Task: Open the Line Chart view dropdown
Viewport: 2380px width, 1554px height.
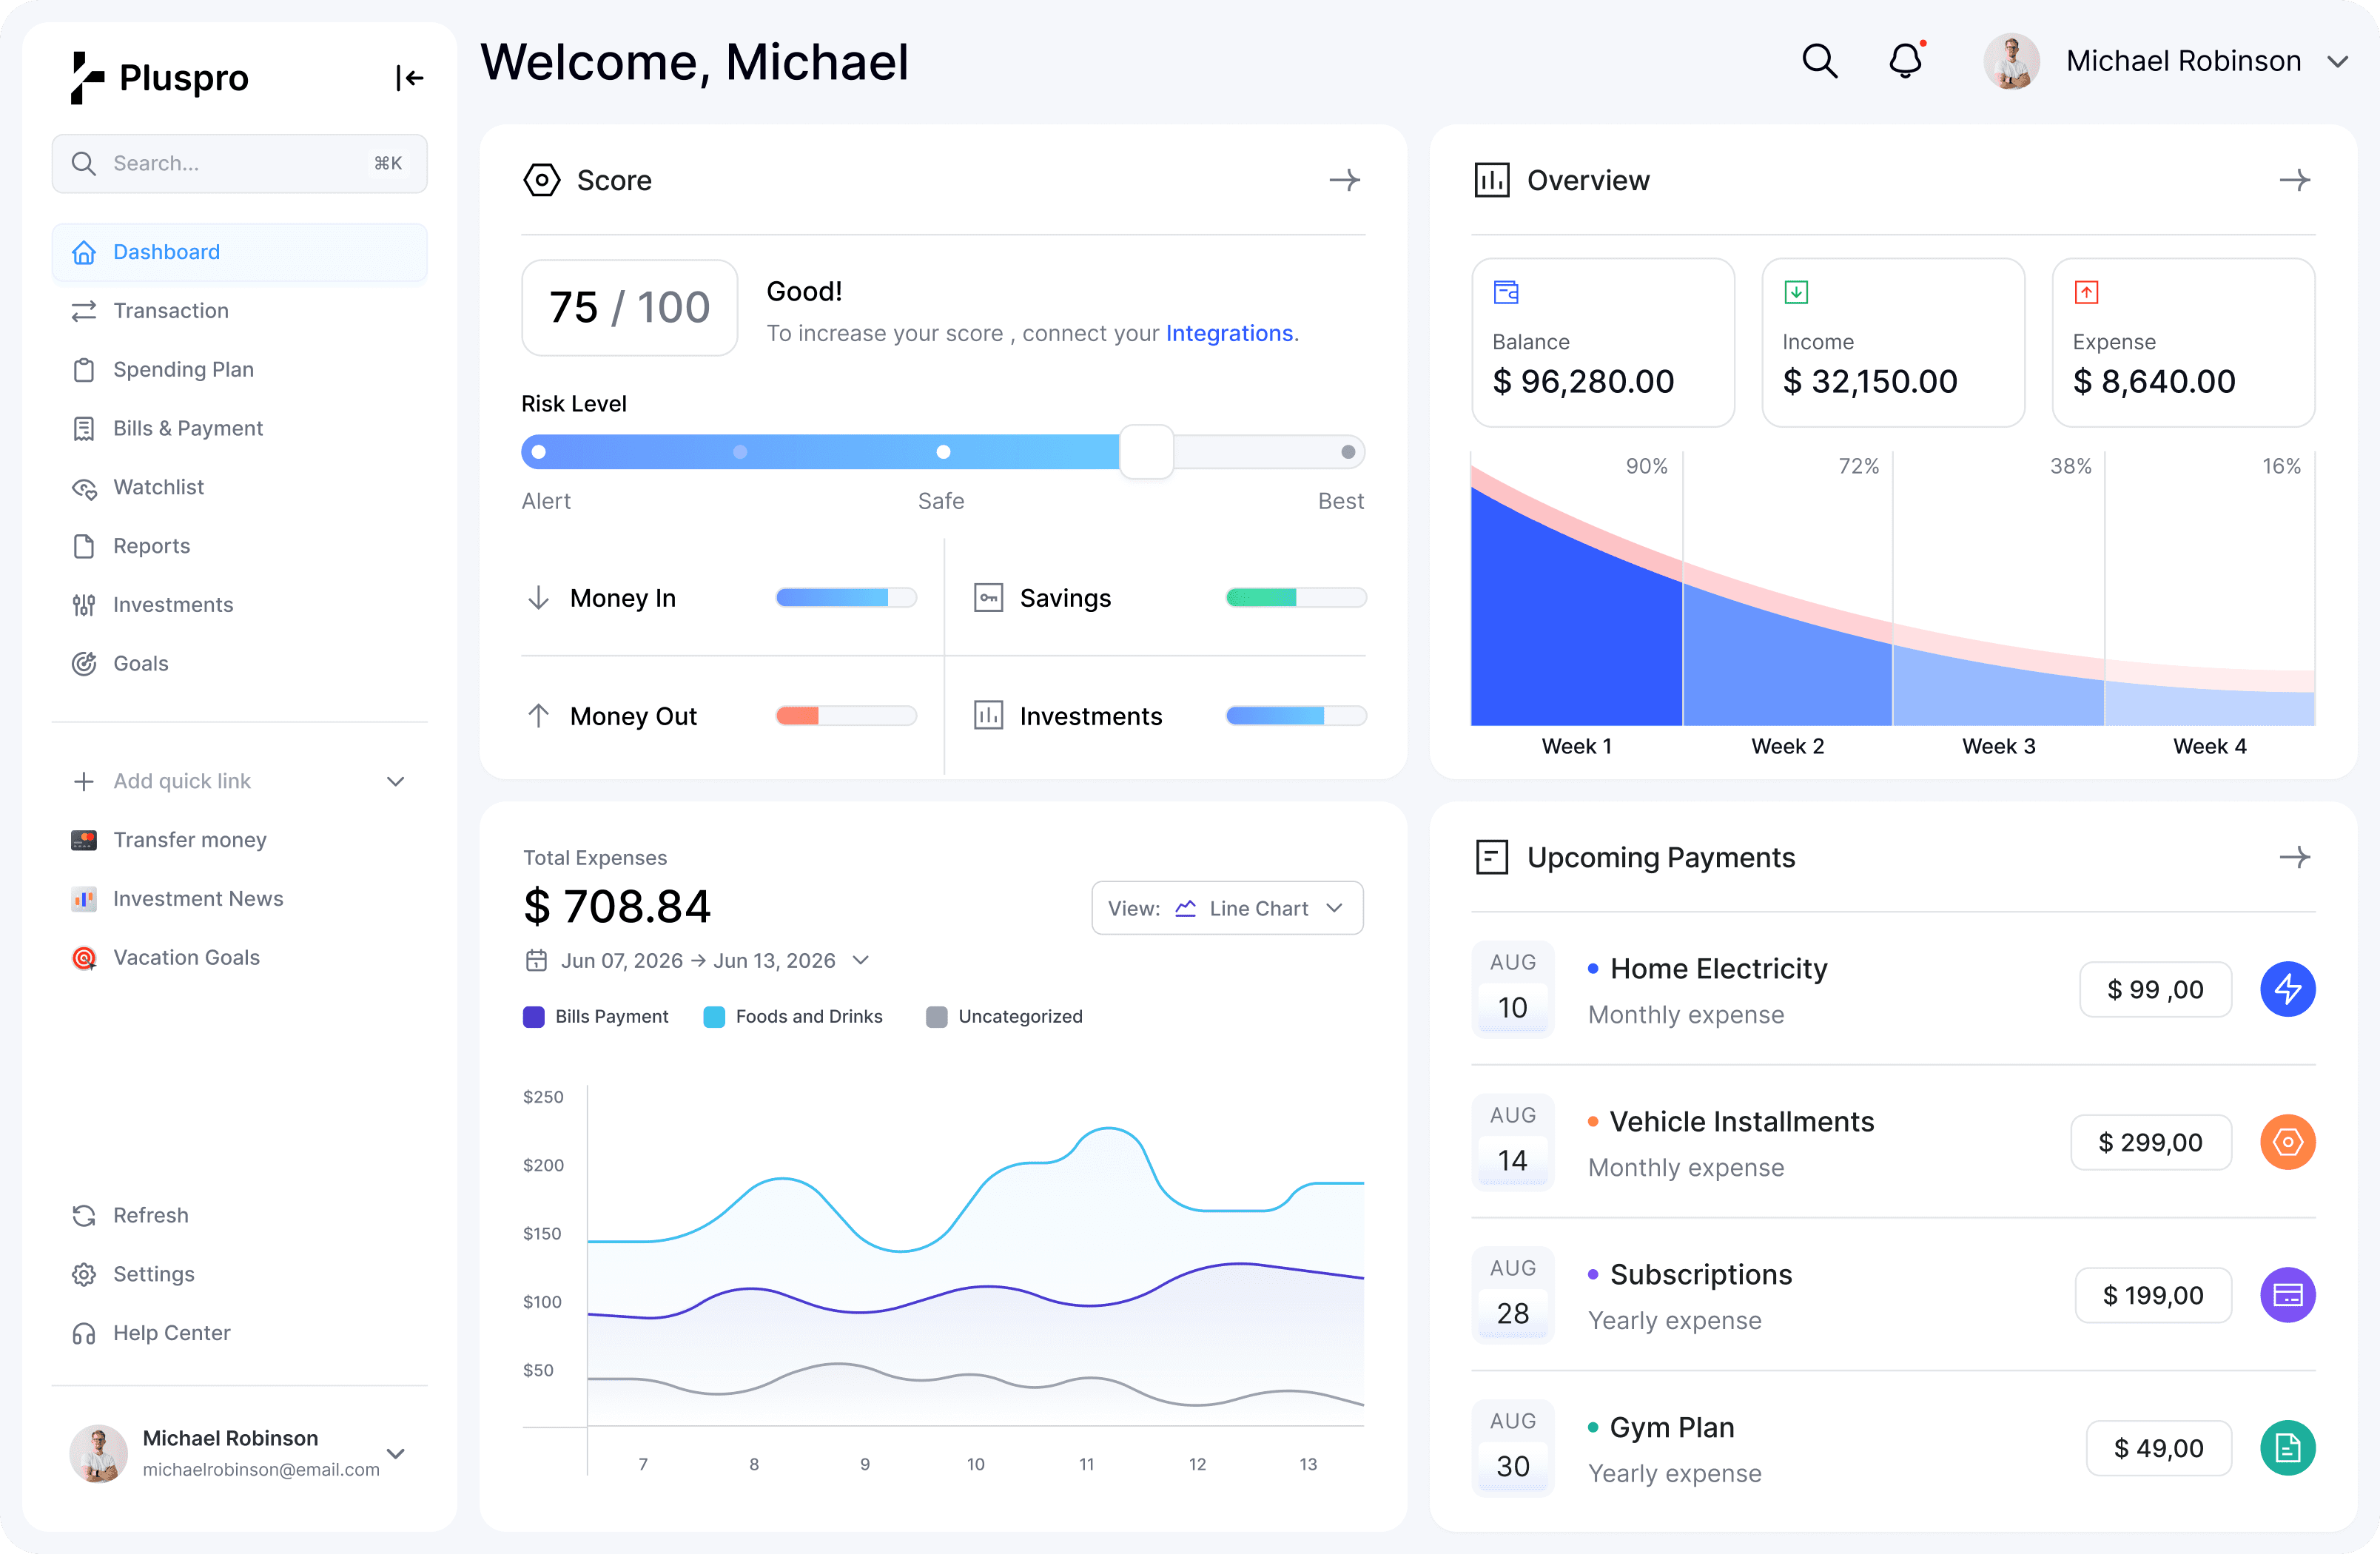Action: click(x=1227, y=908)
